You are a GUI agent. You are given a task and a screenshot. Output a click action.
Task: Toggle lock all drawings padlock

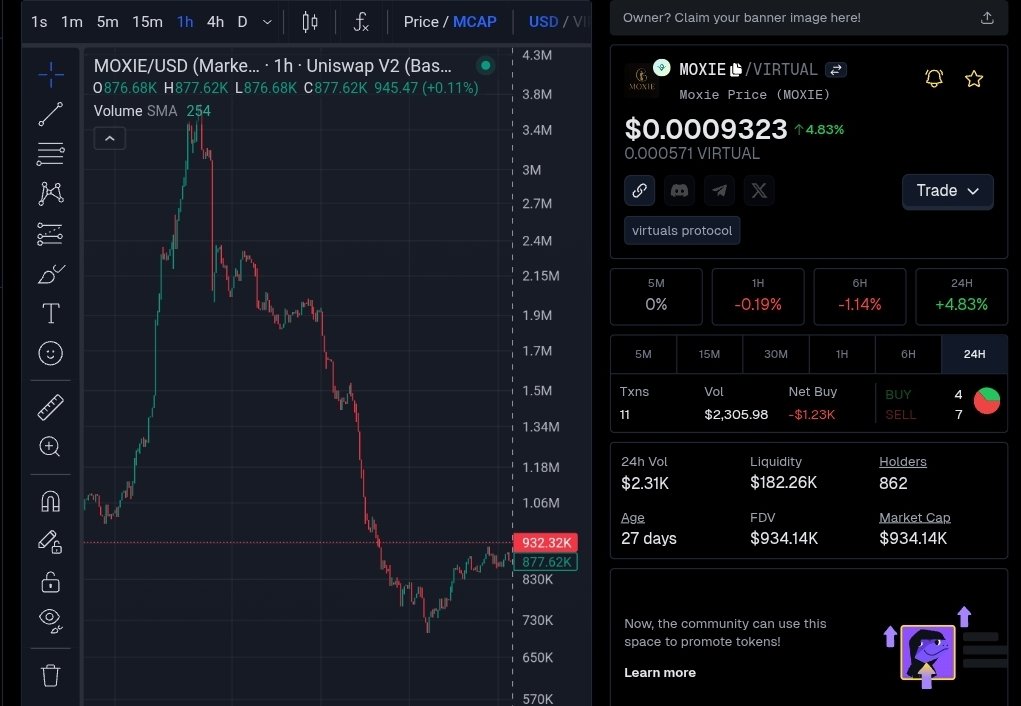(51, 581)
